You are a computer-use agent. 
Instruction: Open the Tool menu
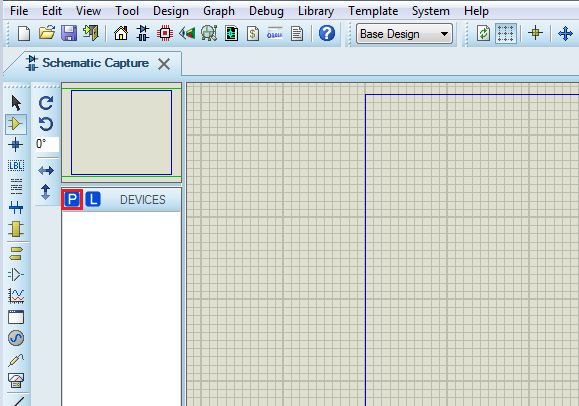127,11
